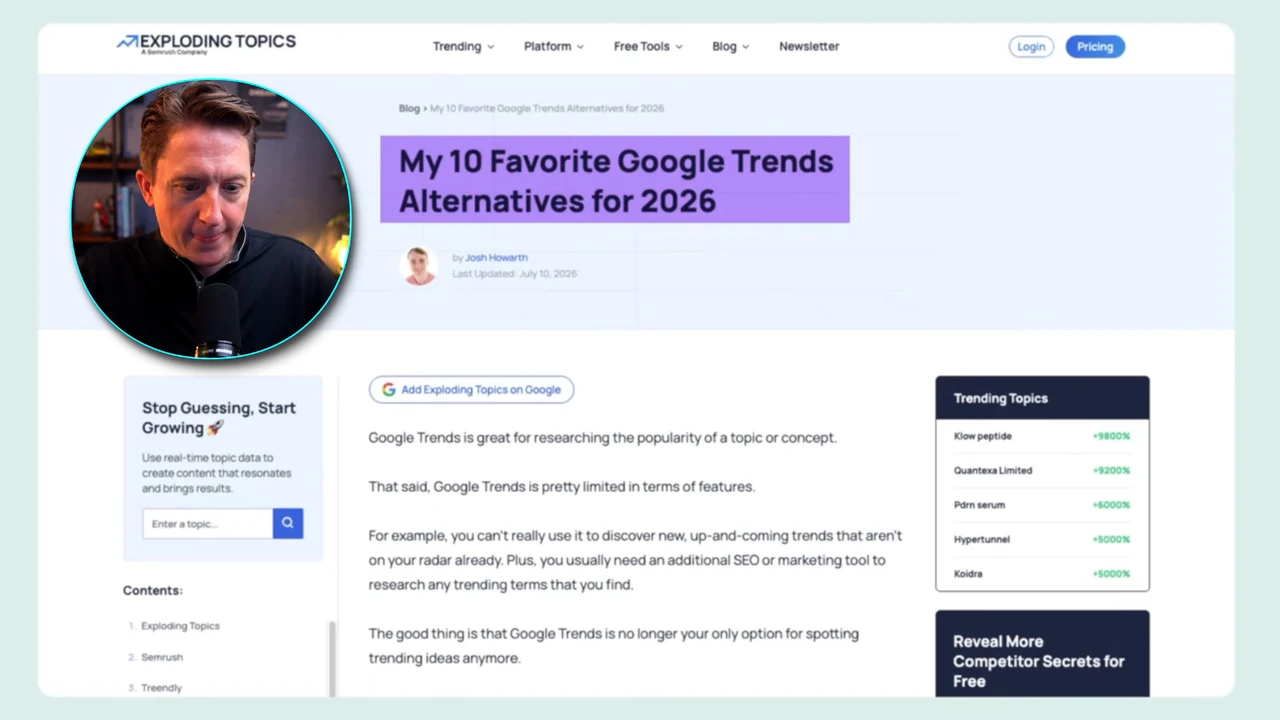Image resolution: width=1280 pixels, height=720 pixels.
Task: Click 'Stop Guessing, Start Growing' heading
Action: [219, 418]
